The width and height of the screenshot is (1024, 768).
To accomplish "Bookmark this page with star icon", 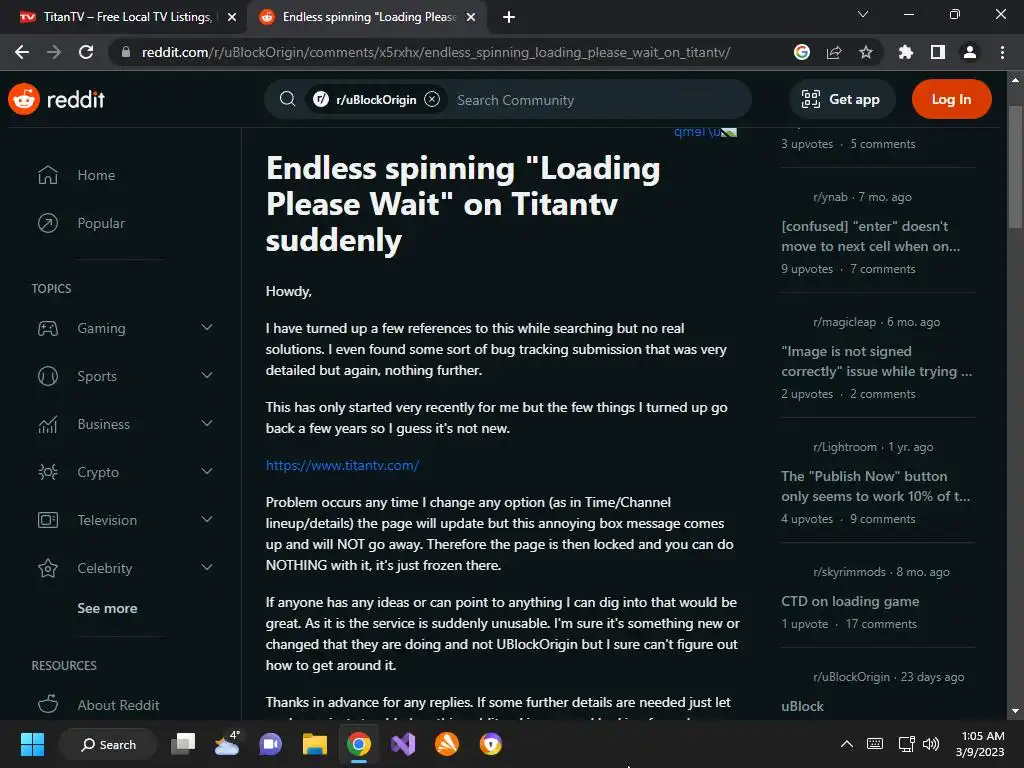I will pyautogui.click(x=866, y=52).
